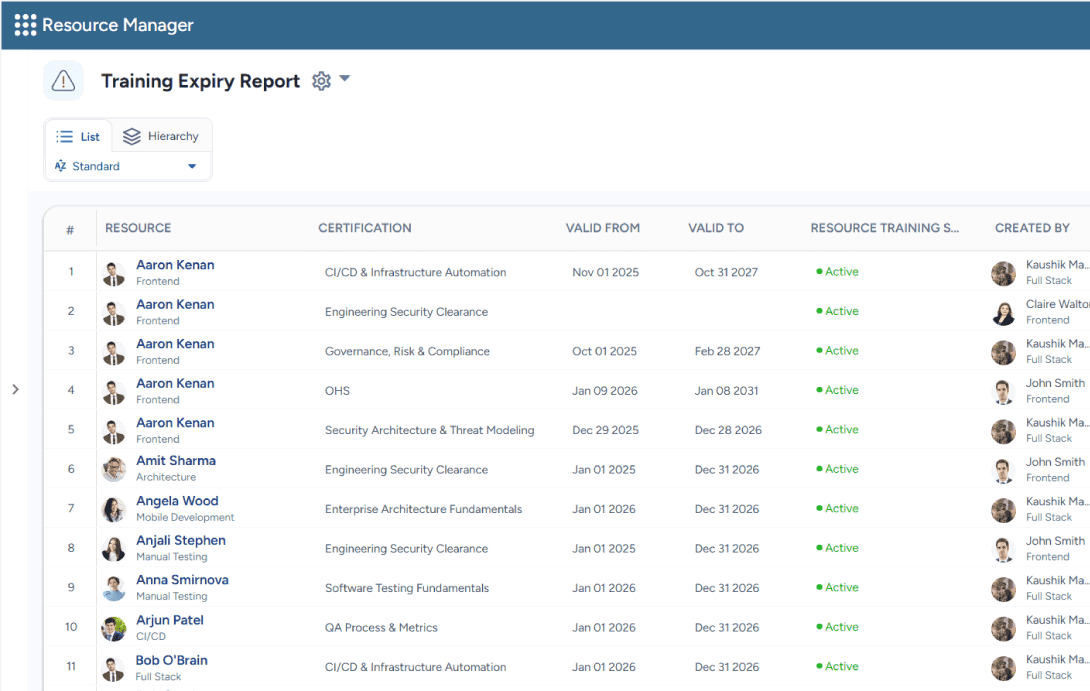Viewport: 1090px width, 691px height.
Task: Click the Resource Manager title
Action: (x=117, y=25)
